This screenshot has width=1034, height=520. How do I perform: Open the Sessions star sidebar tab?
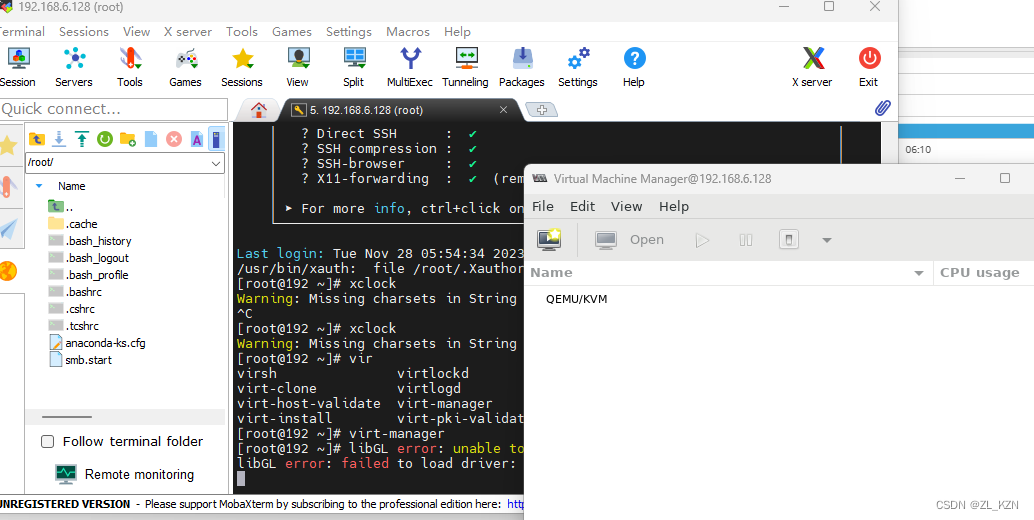point(9,146)
